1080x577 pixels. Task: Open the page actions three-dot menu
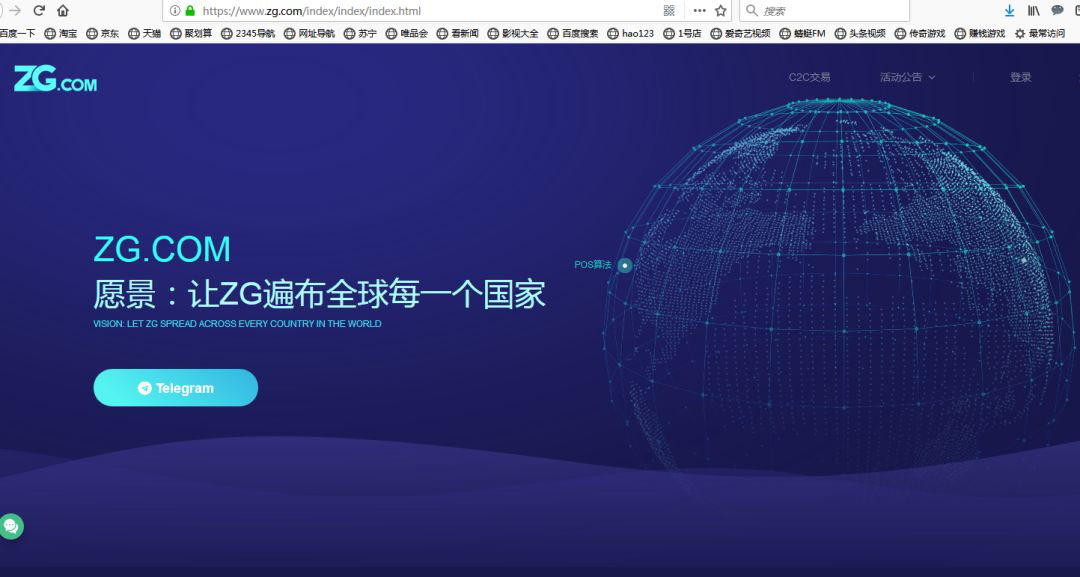point(699,11)
